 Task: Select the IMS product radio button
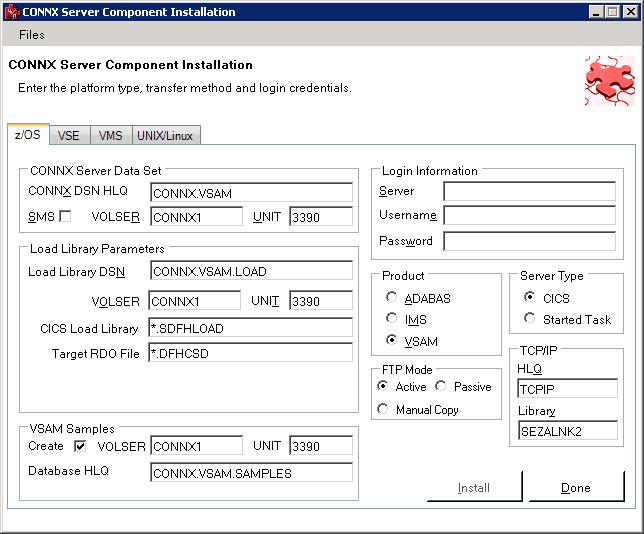pyautogui.click(x=392, y=319)
